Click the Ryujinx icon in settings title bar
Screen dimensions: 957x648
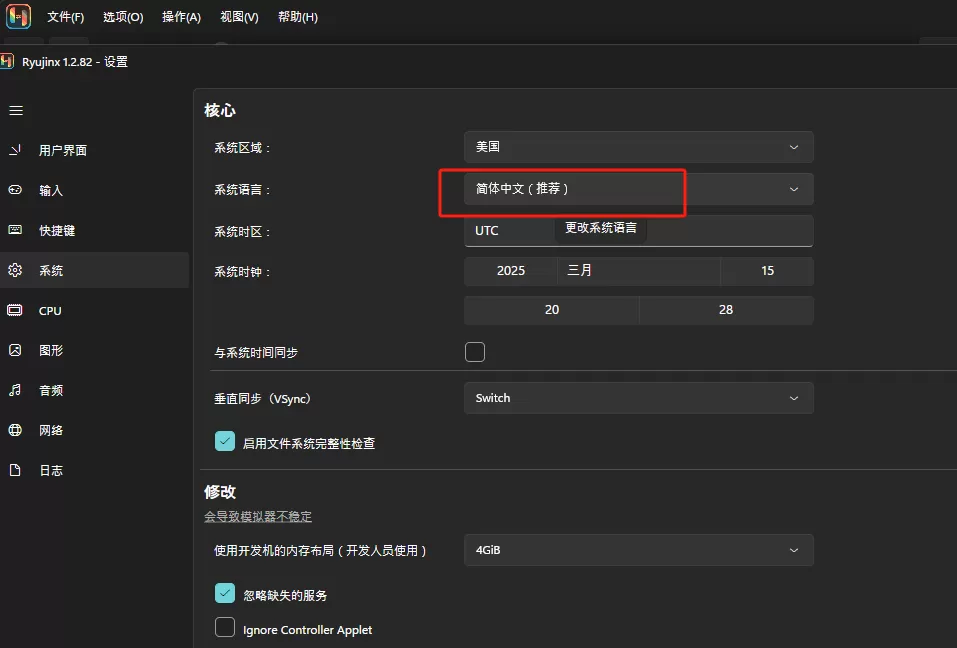coord(7,62)
